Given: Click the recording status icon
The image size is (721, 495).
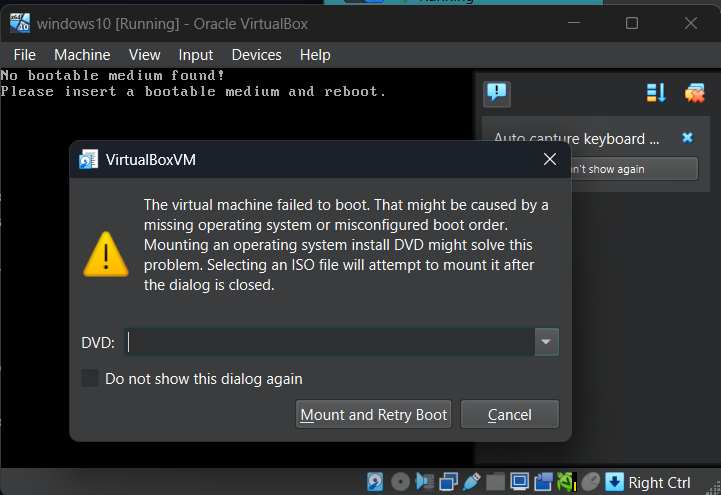Looking at the screenshot, I should (544, 482).
